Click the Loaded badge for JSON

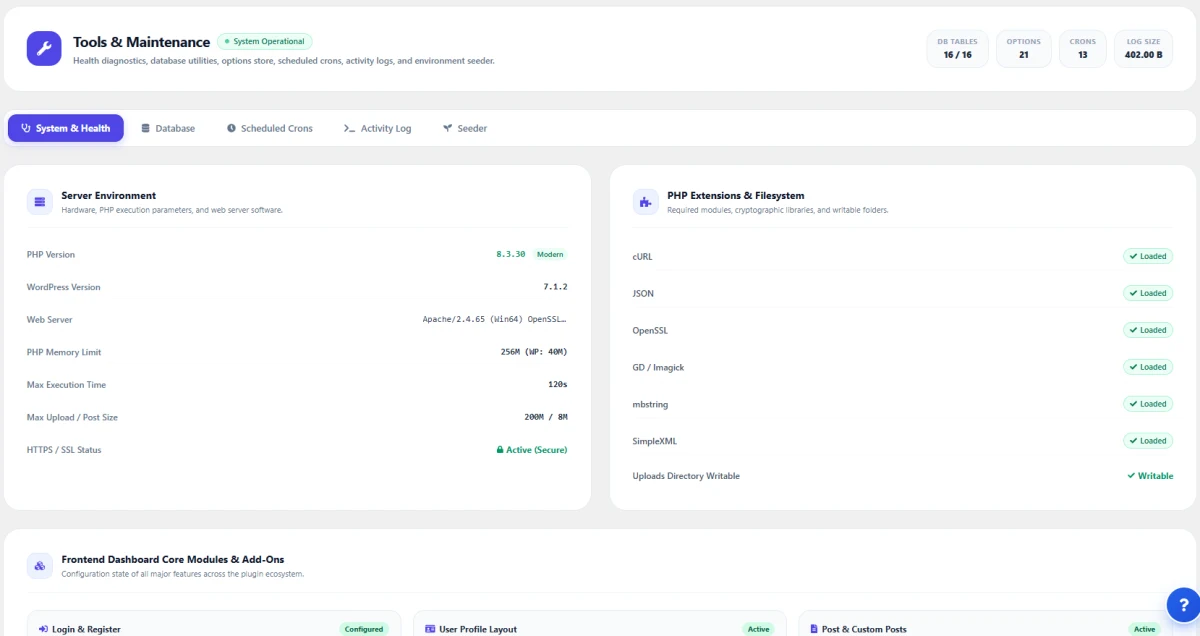(1148, 293)
